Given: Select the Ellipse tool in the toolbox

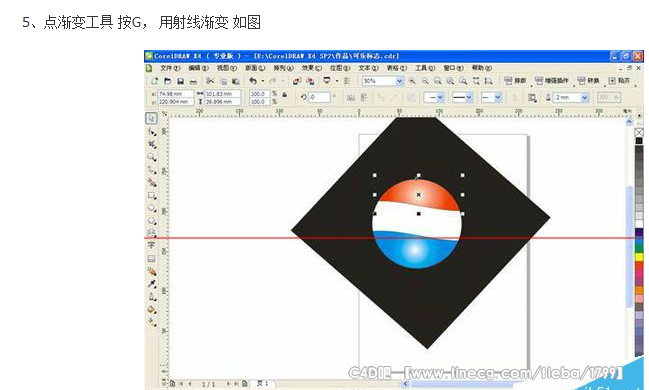Looking at the screenshot, I should tap(151, 208).
